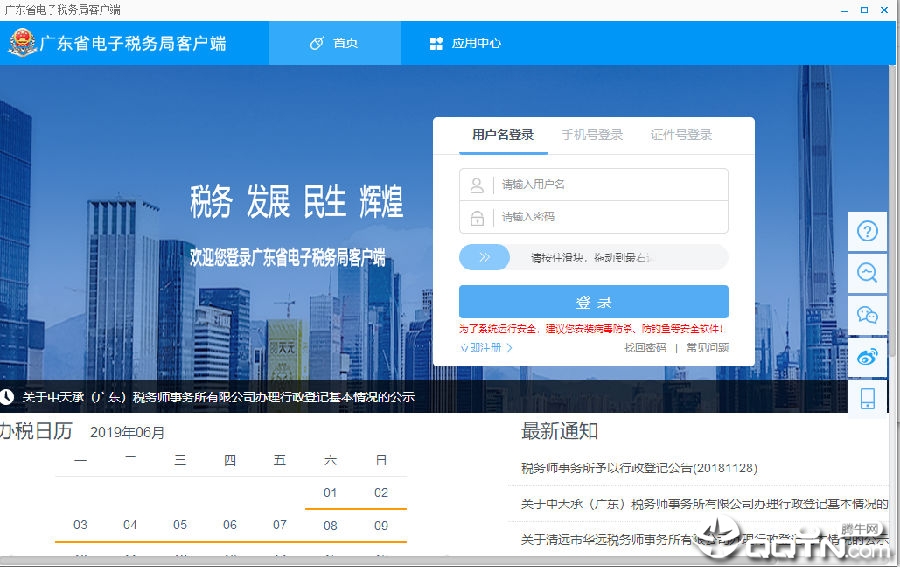The width and height of the screenshot is (900, 567).
Task: Open the mobile phone app sidebar icon
Action: (x=867, y=398)
